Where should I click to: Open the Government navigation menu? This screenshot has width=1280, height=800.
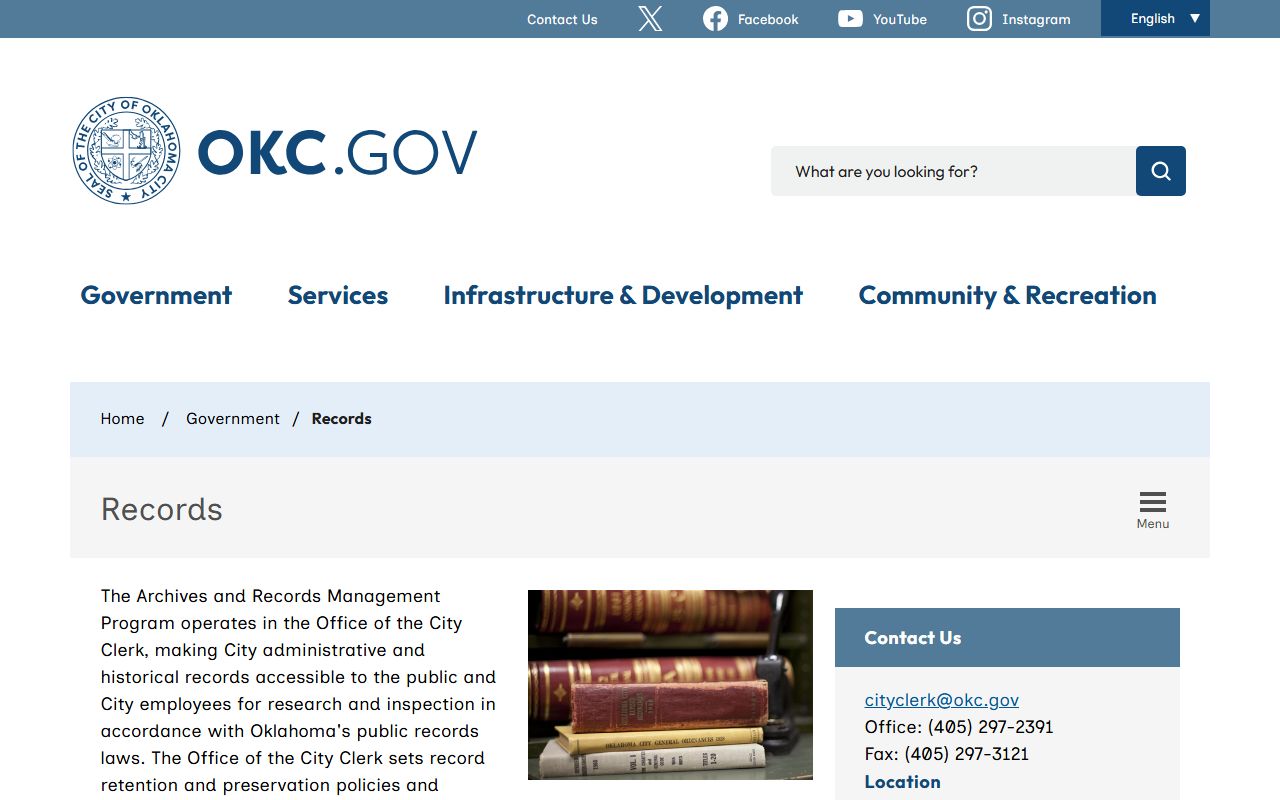click(x=156, y=295)
